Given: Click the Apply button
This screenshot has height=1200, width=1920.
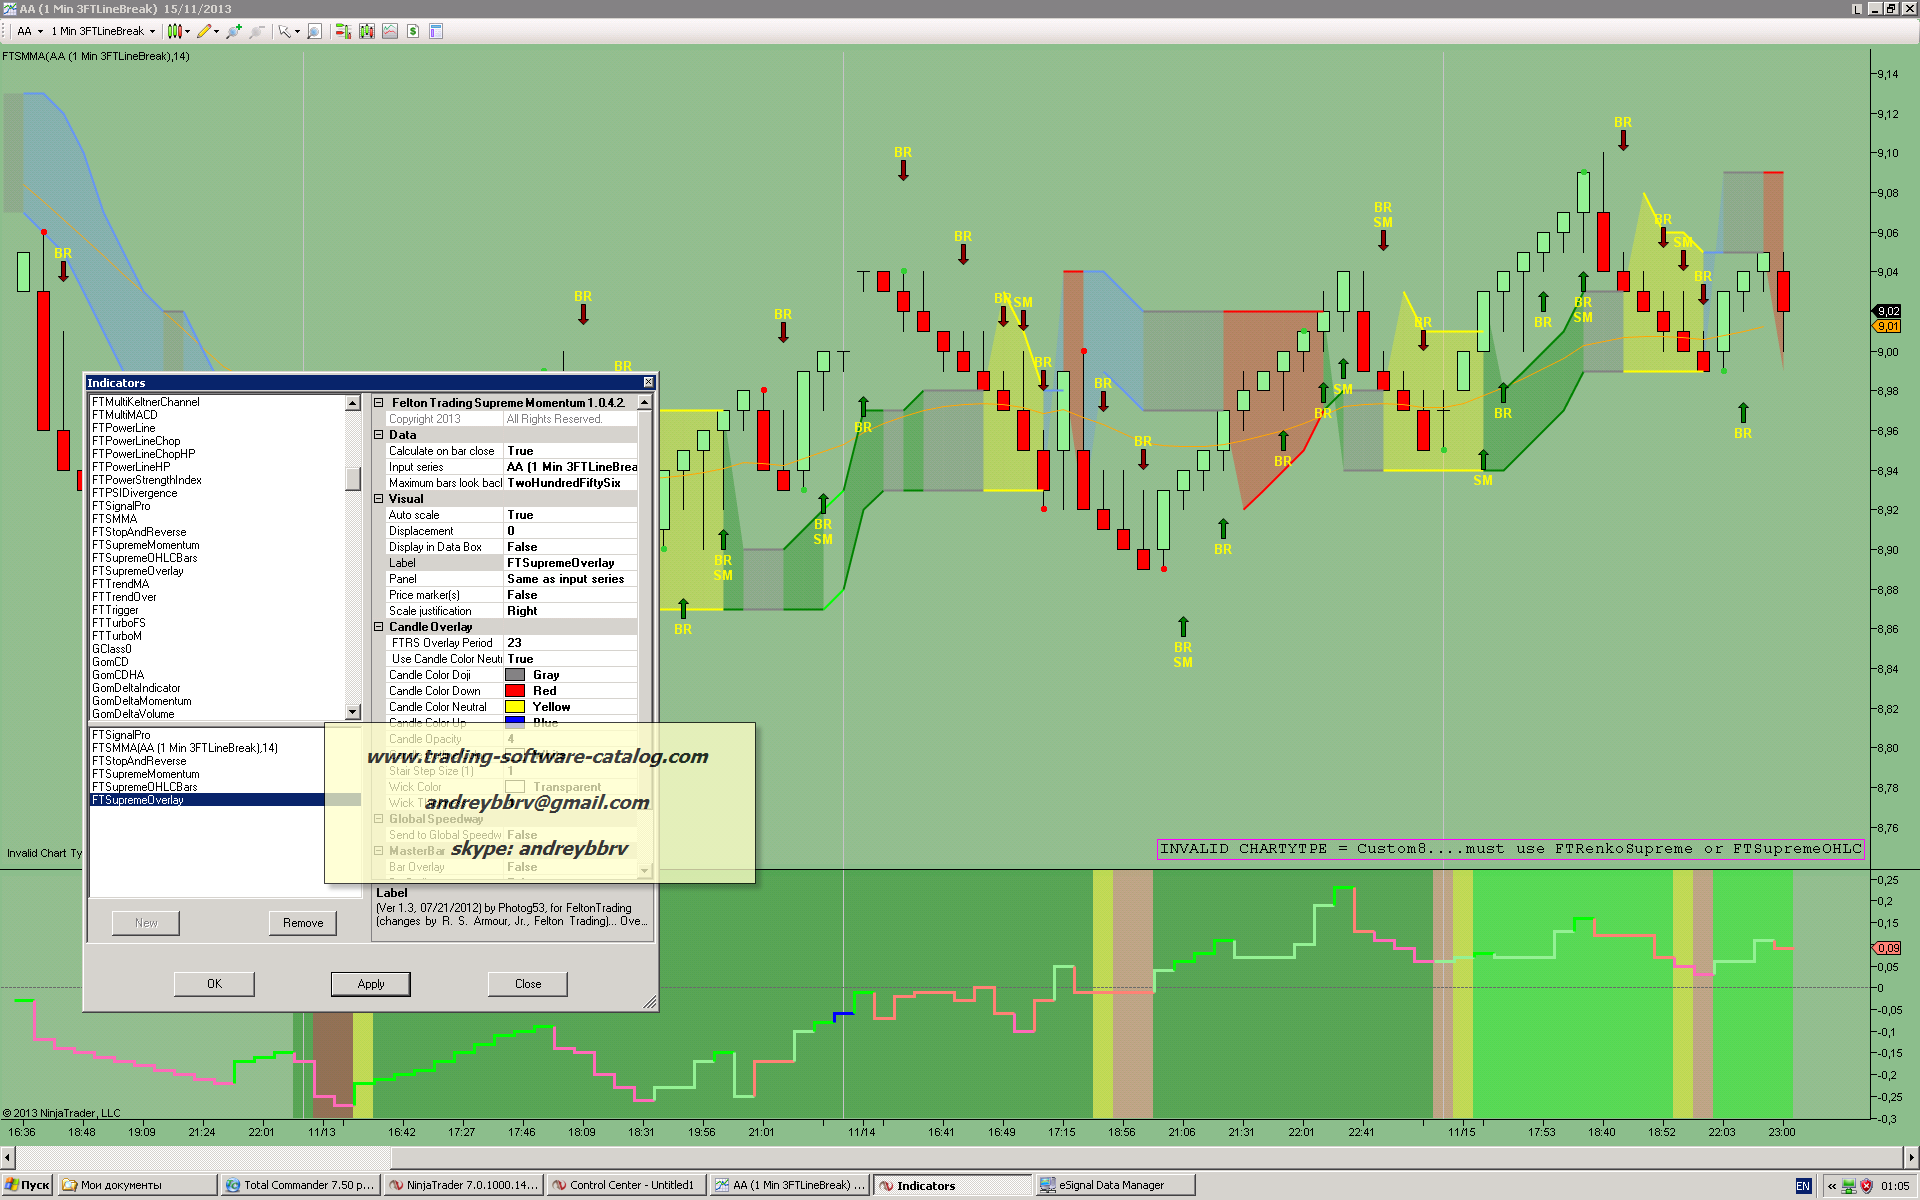Looking at the screenshot, I should tap(370, 984).
